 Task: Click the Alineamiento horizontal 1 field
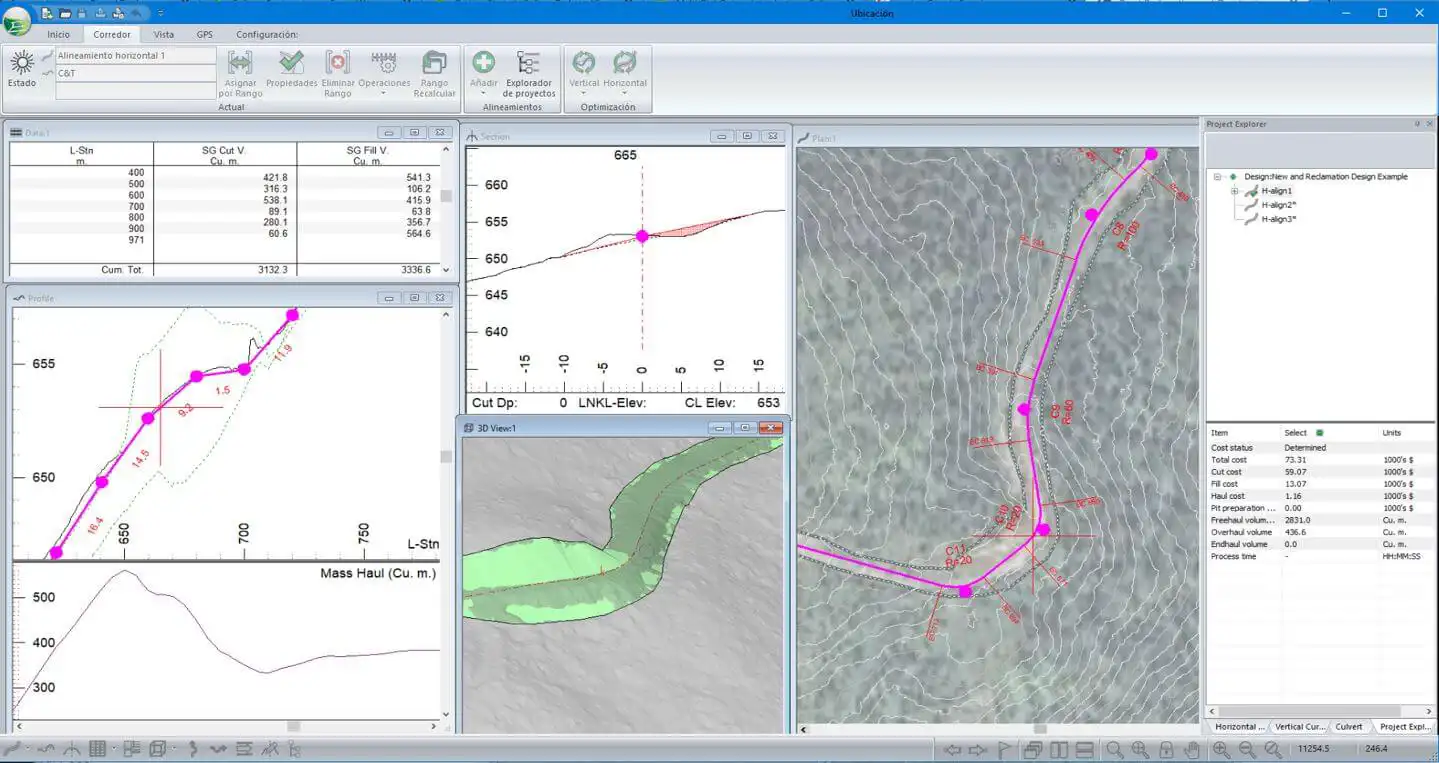click(x=135, y=56)
